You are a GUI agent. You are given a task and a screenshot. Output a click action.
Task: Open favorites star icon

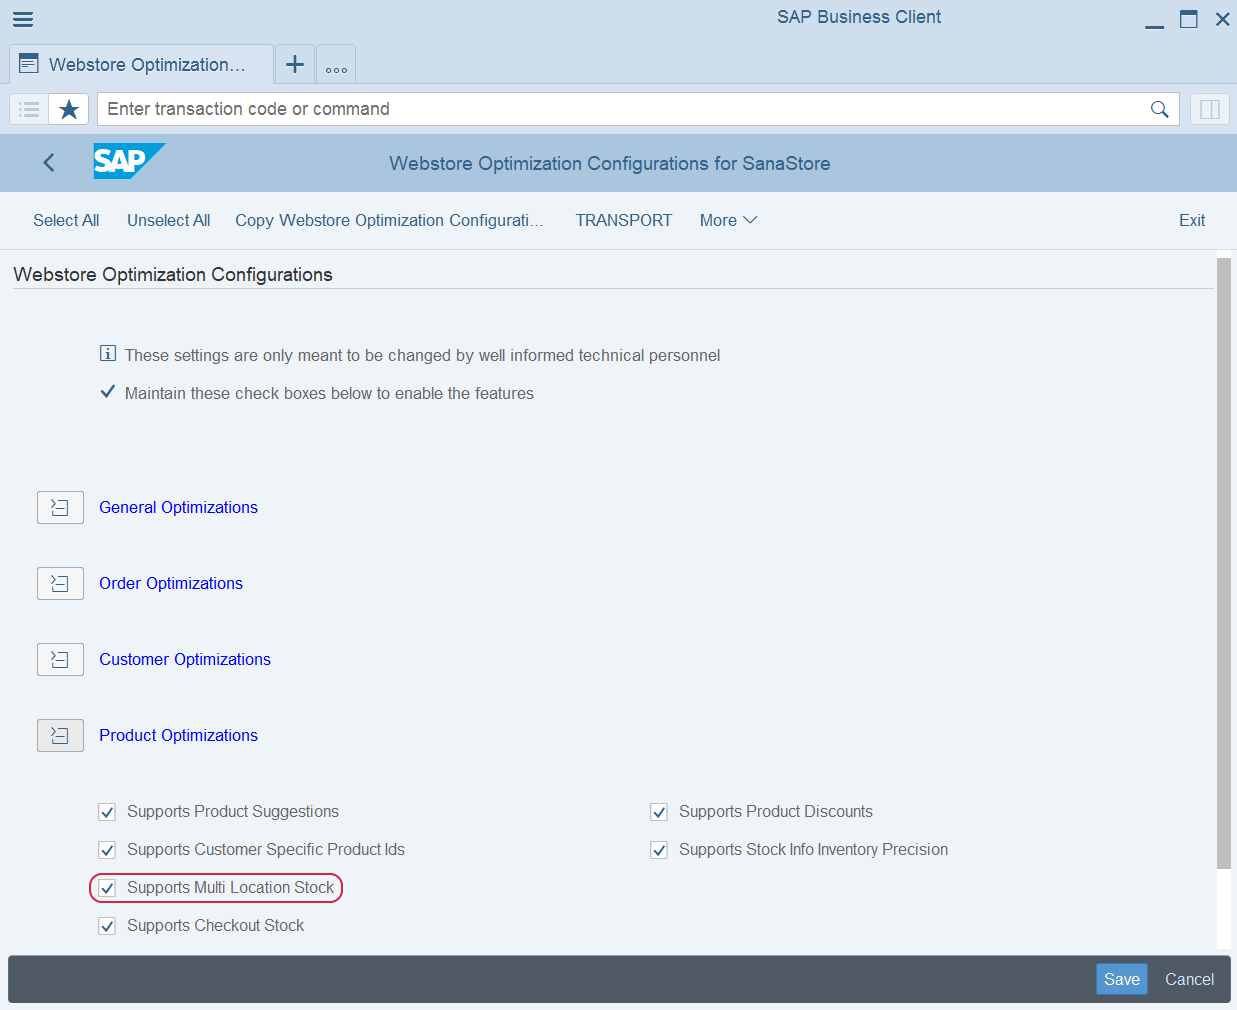[69, 109]
